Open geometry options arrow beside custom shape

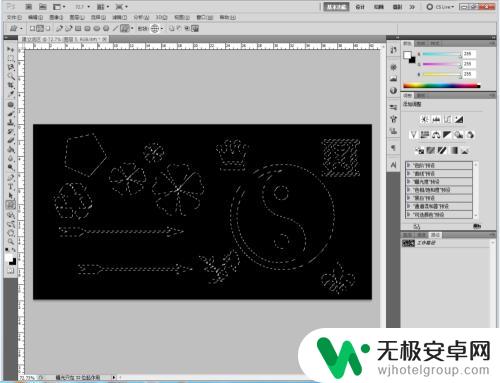[132, 29]
